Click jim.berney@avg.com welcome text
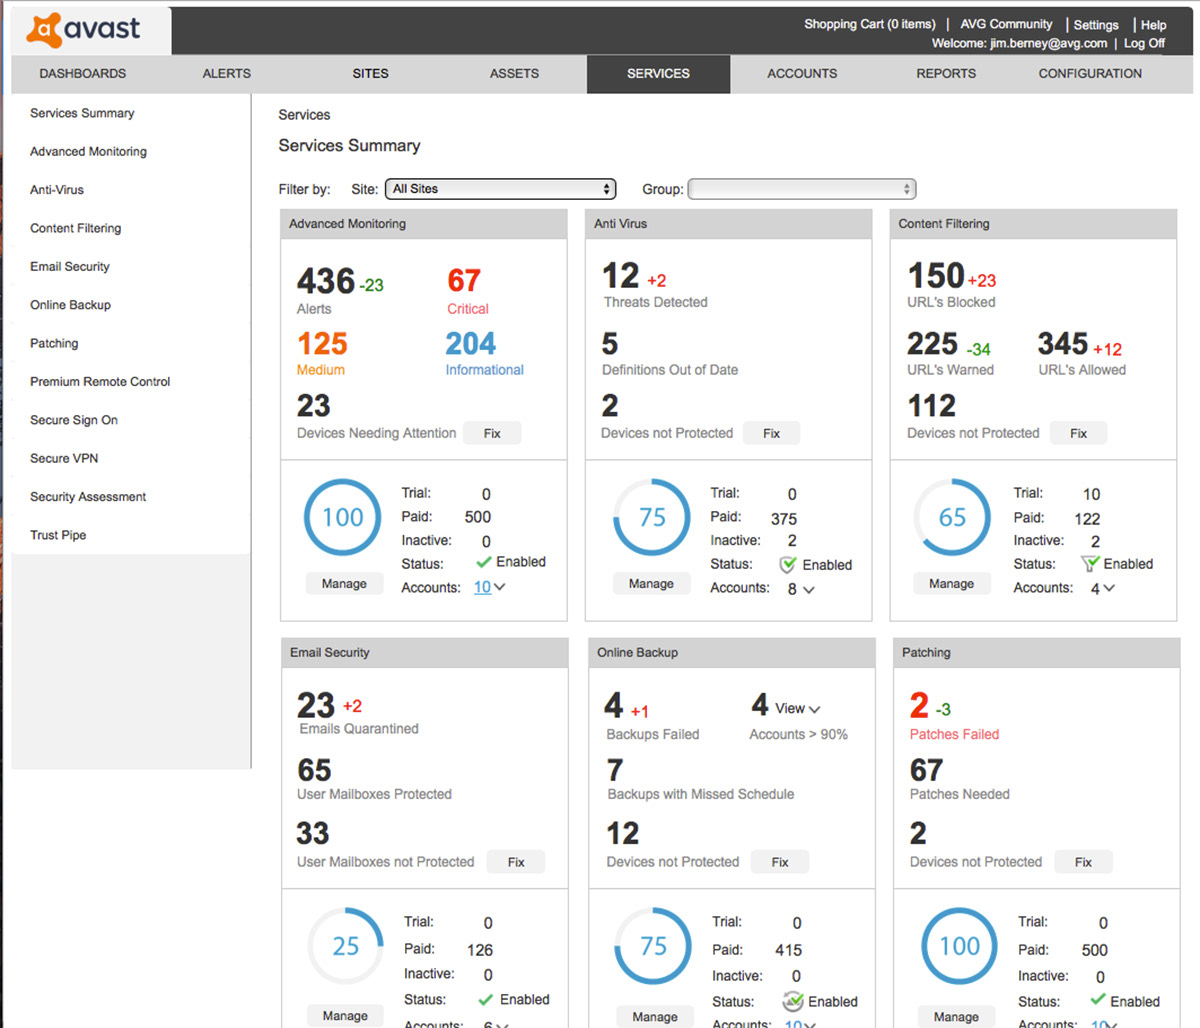This screenshot has width=1200, height=1028. [1049, 43]
